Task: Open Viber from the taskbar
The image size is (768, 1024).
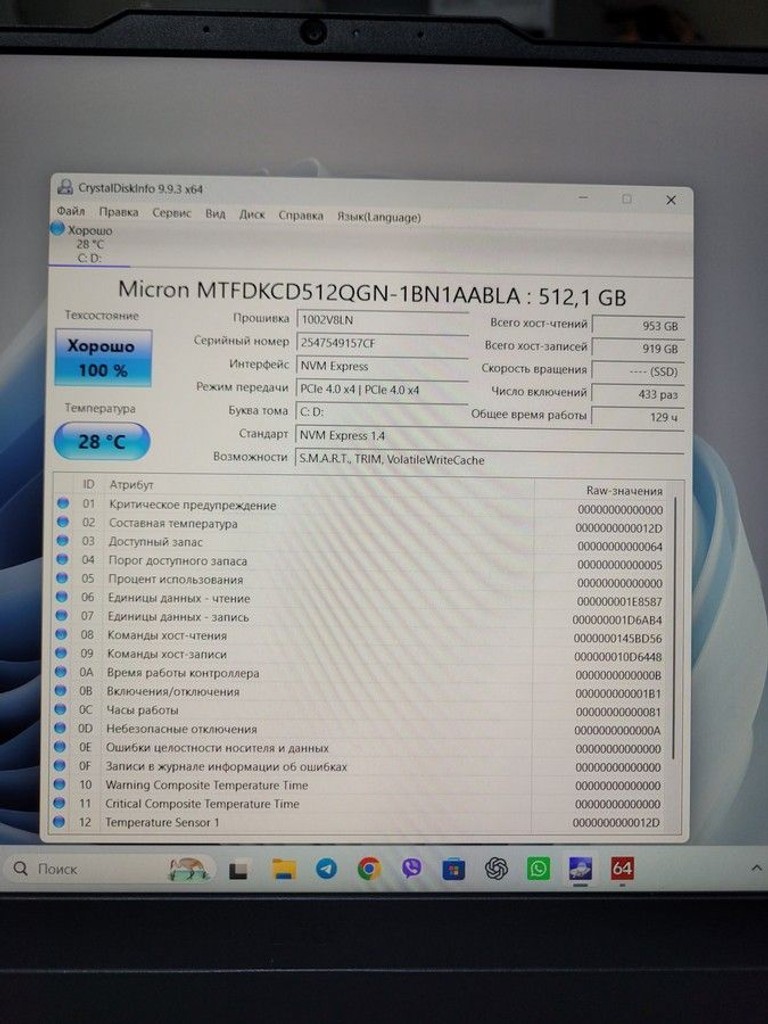Action: pos(411,868)
